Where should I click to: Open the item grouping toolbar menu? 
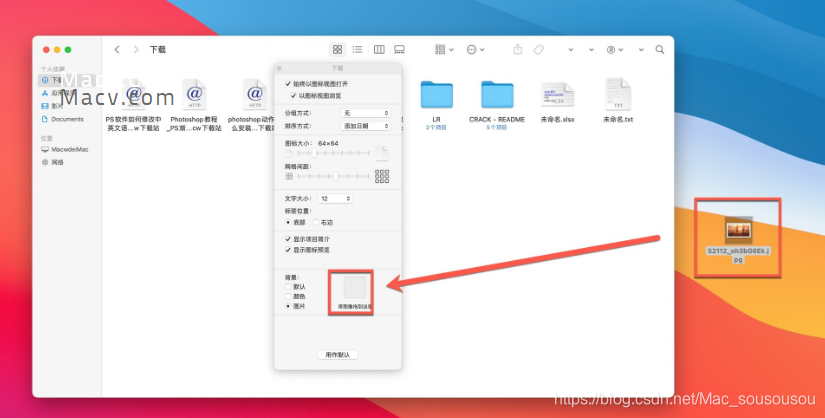444,49
